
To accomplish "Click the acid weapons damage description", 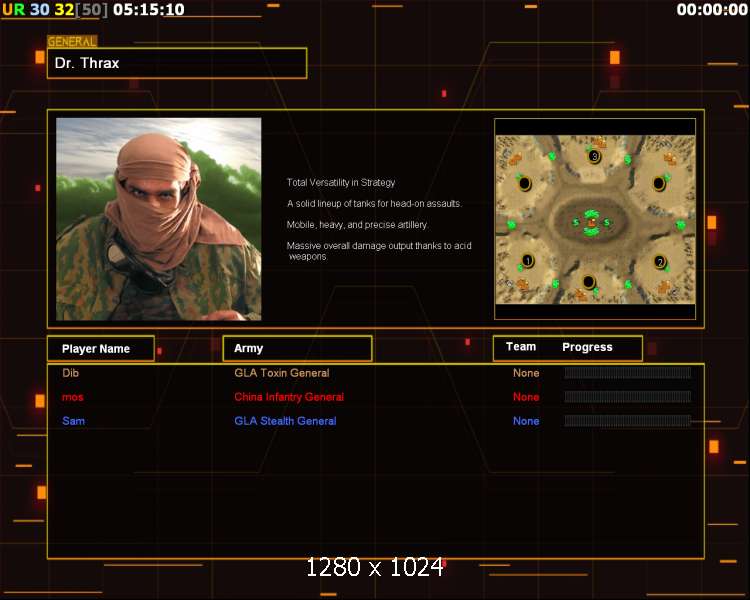I will click(379, 251).
